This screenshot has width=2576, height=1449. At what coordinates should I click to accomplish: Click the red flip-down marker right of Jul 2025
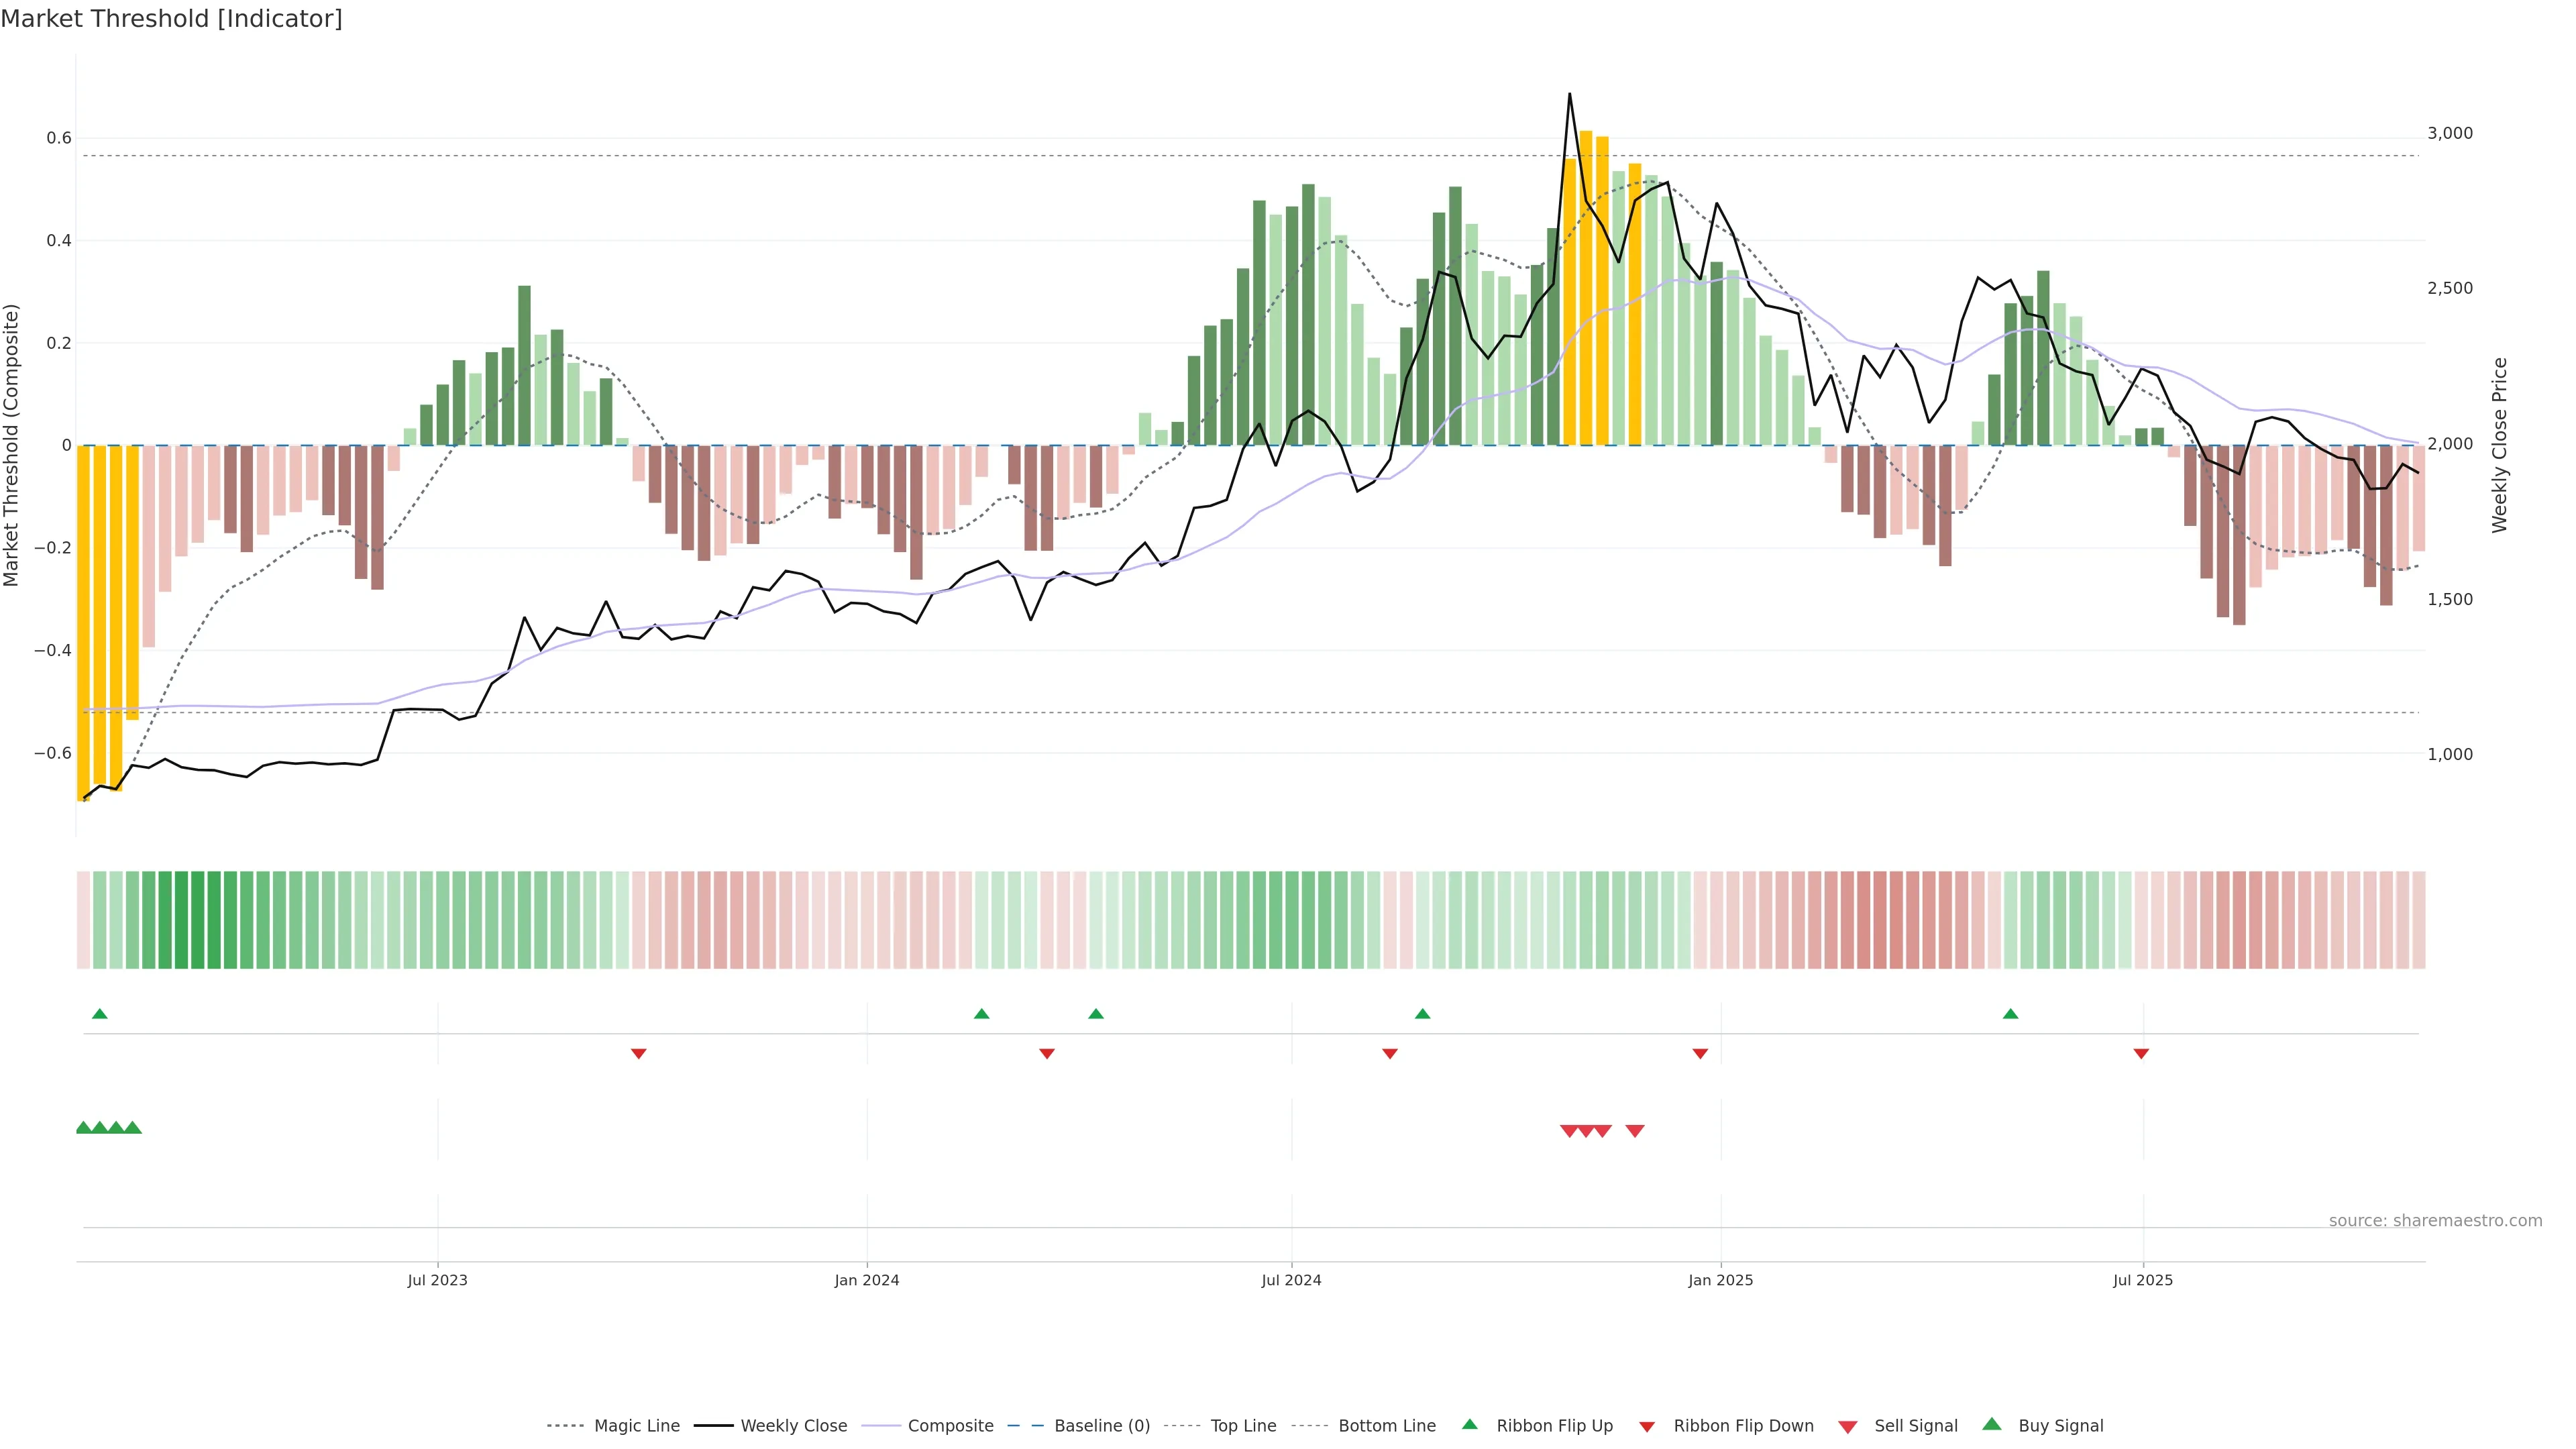click(2141, 1054)
